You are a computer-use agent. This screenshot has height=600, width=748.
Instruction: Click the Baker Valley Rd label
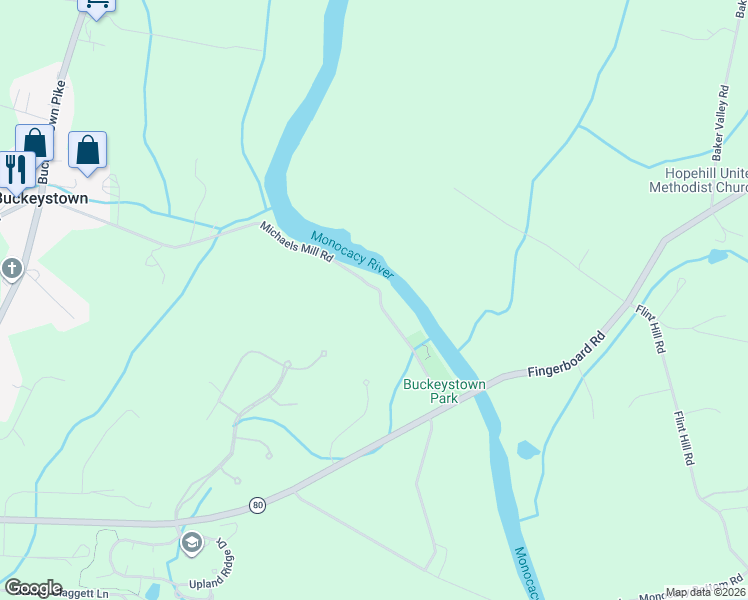point(720,123)
